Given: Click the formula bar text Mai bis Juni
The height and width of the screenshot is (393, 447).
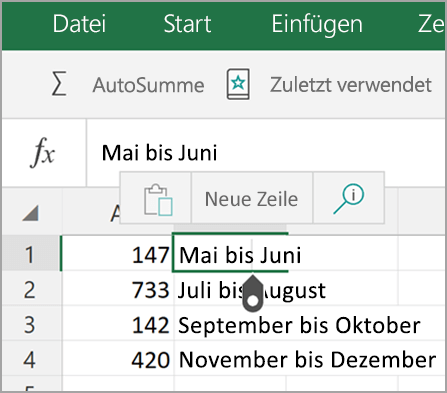Looking at the screenshot, I should tap(159, 153).
